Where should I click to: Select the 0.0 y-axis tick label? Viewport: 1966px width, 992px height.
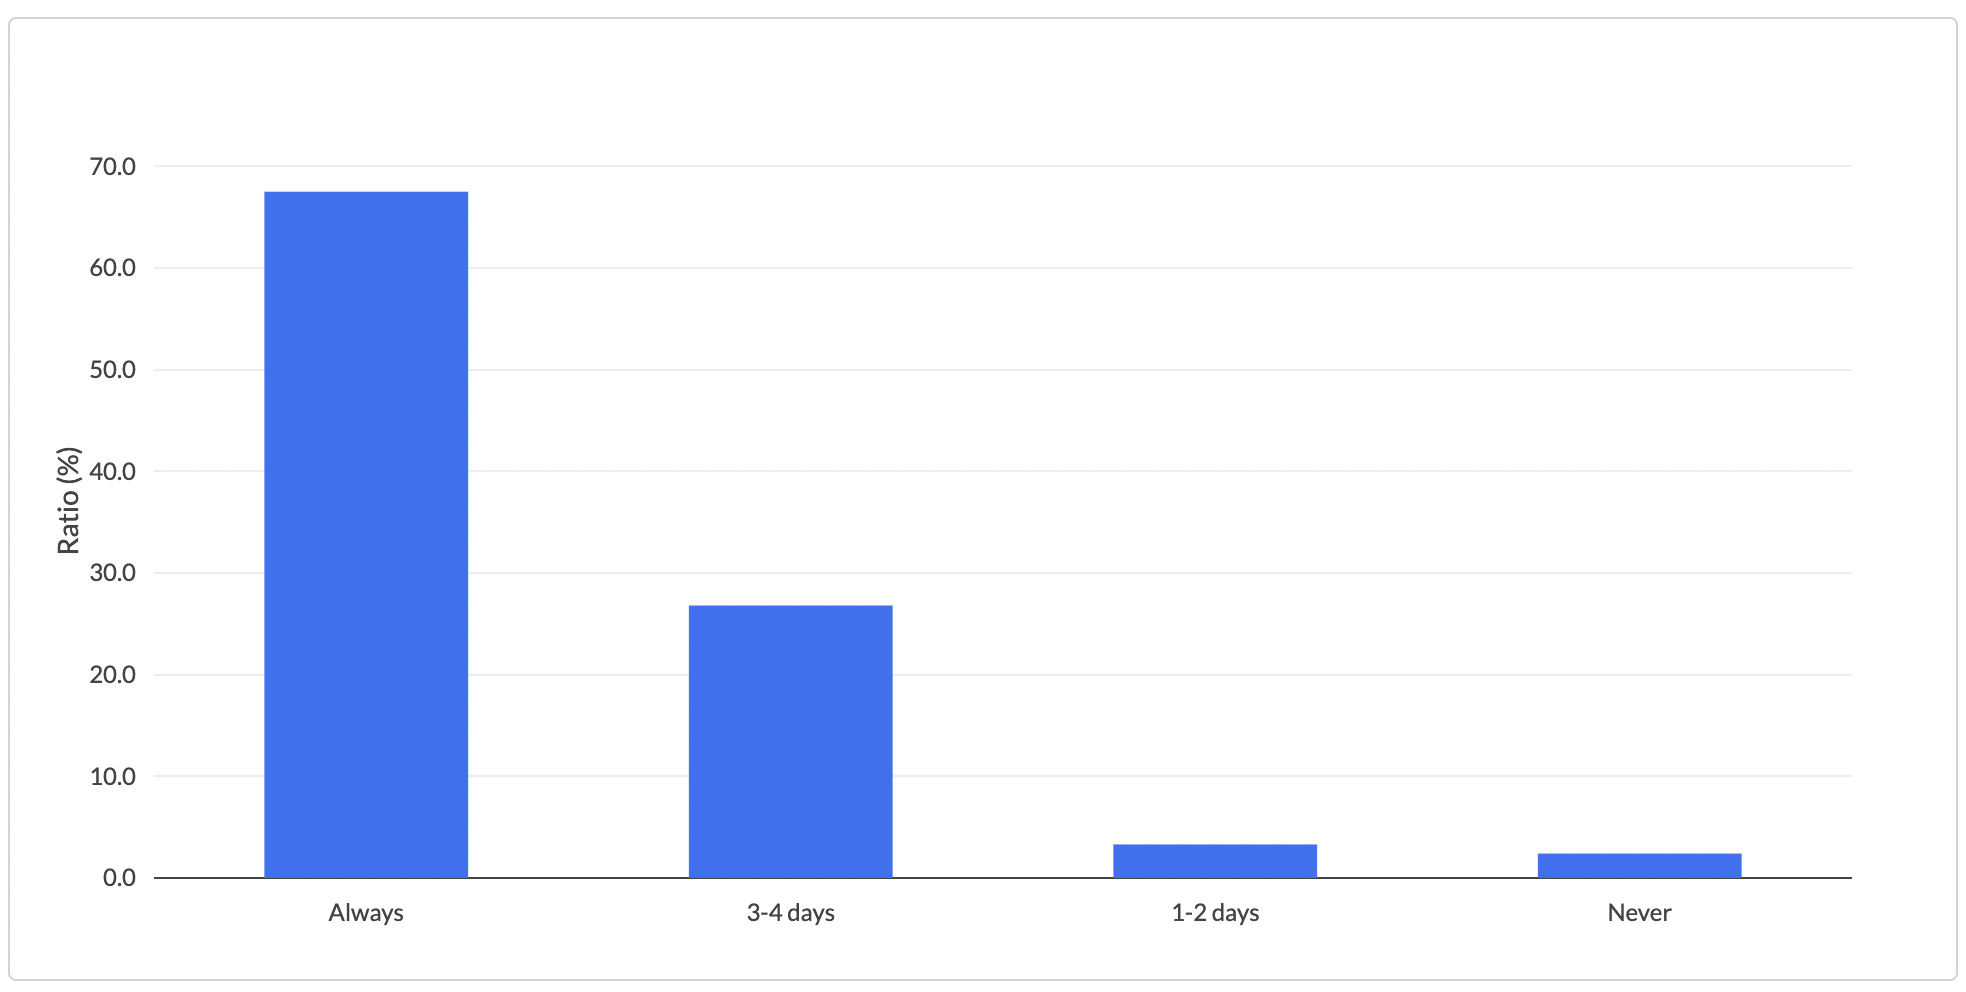click(x=119, y=878)
